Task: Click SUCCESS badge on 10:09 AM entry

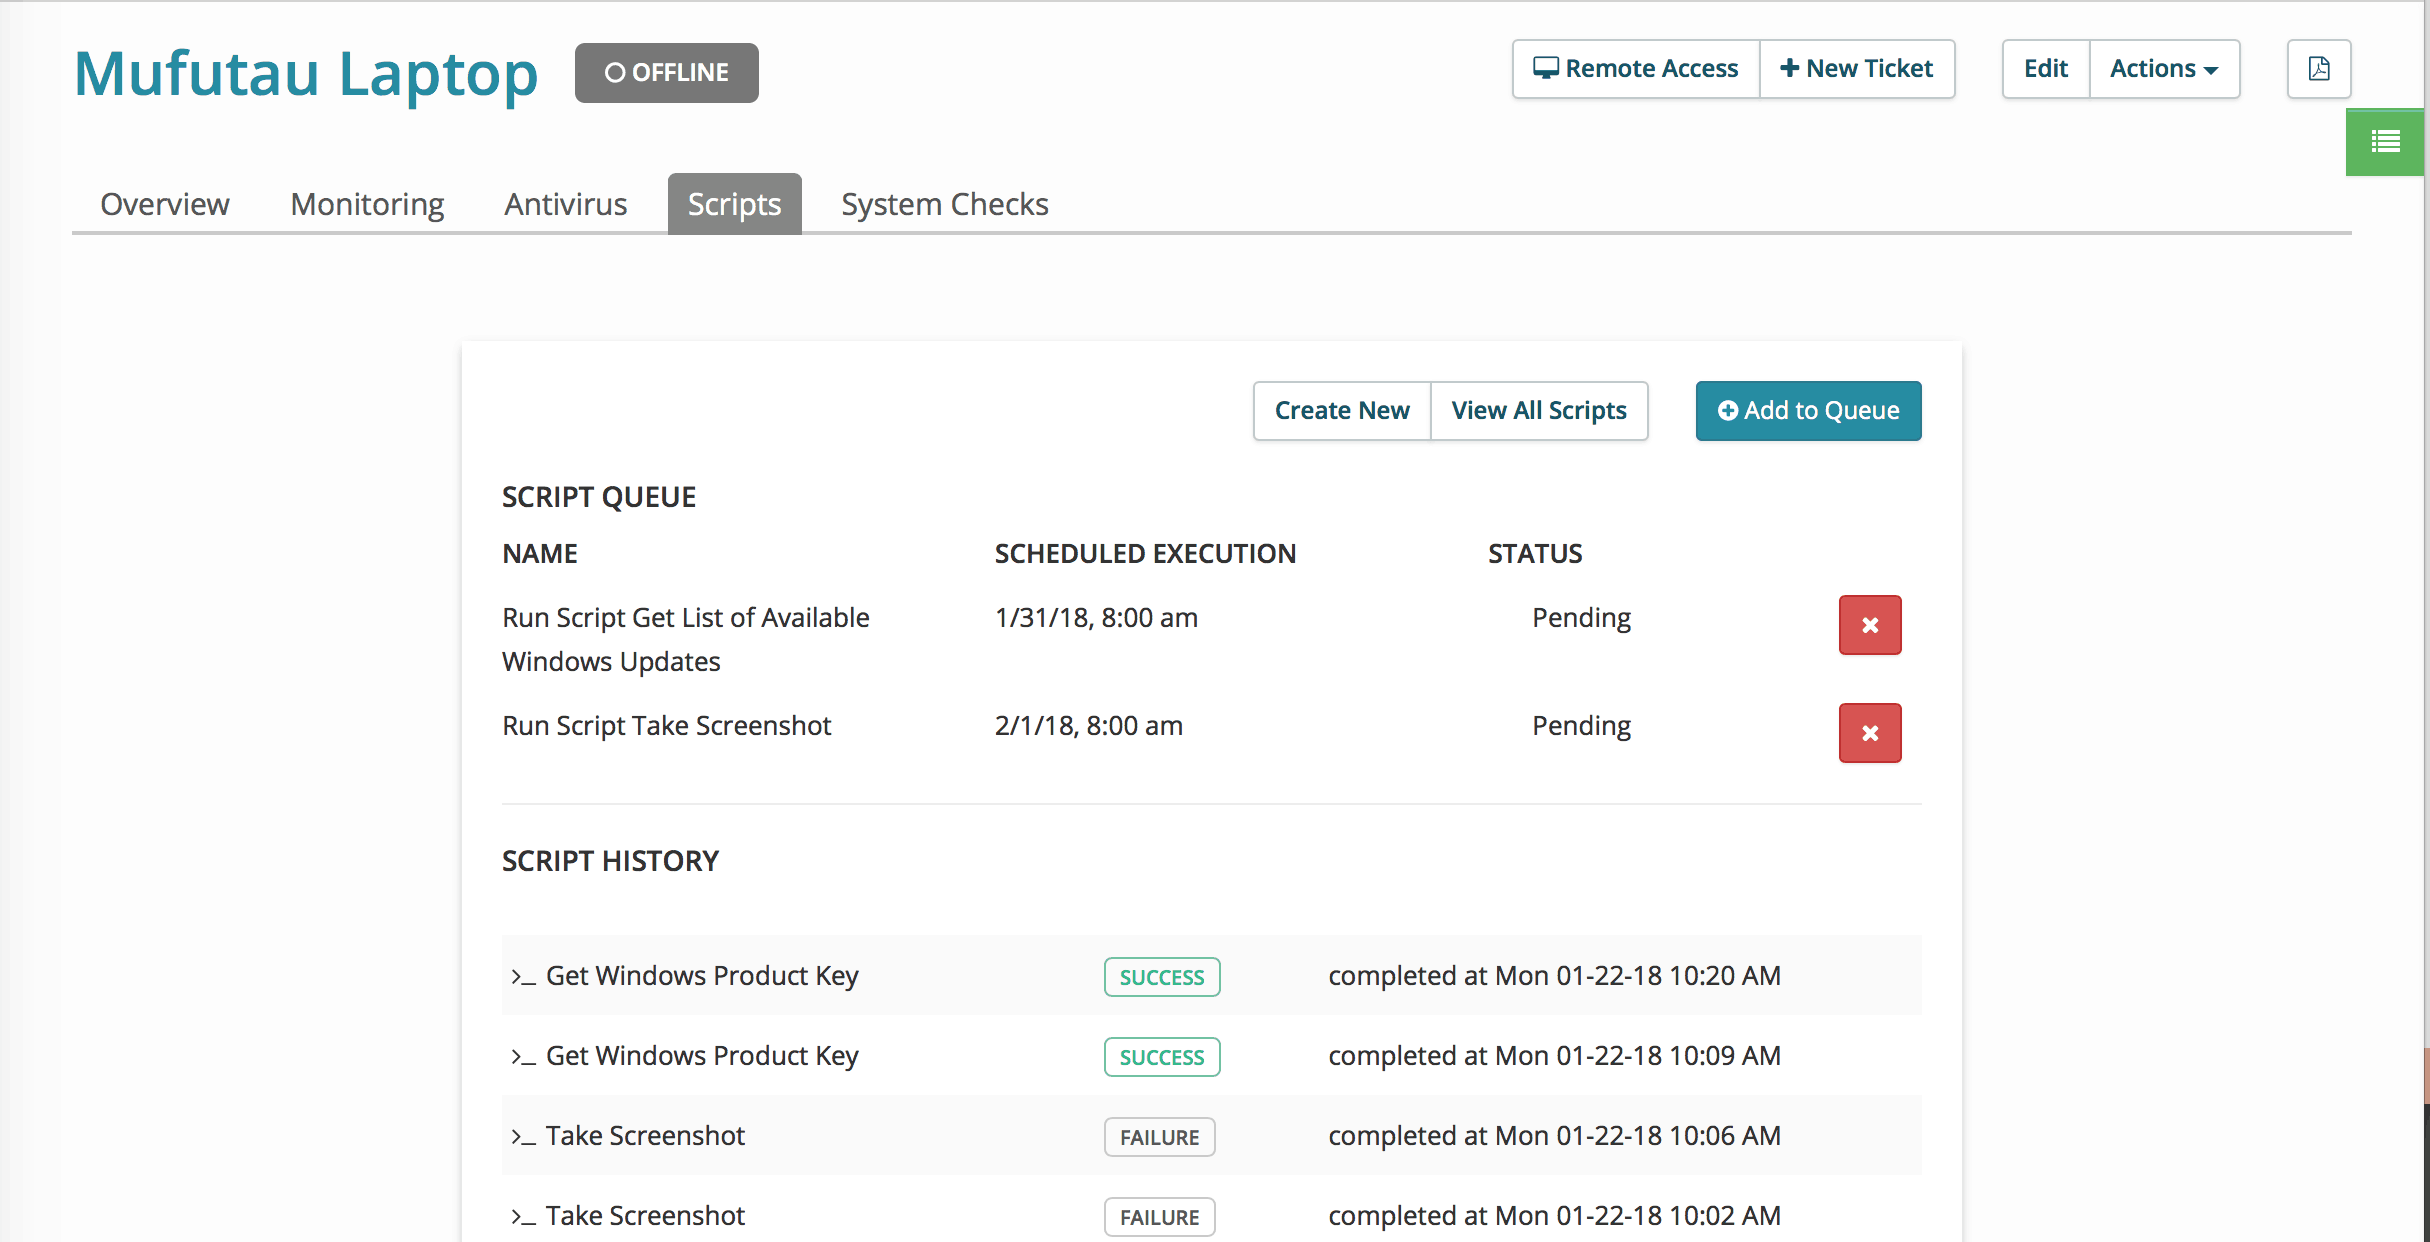Action: pyautogui.click(x=1161, y=1057)
